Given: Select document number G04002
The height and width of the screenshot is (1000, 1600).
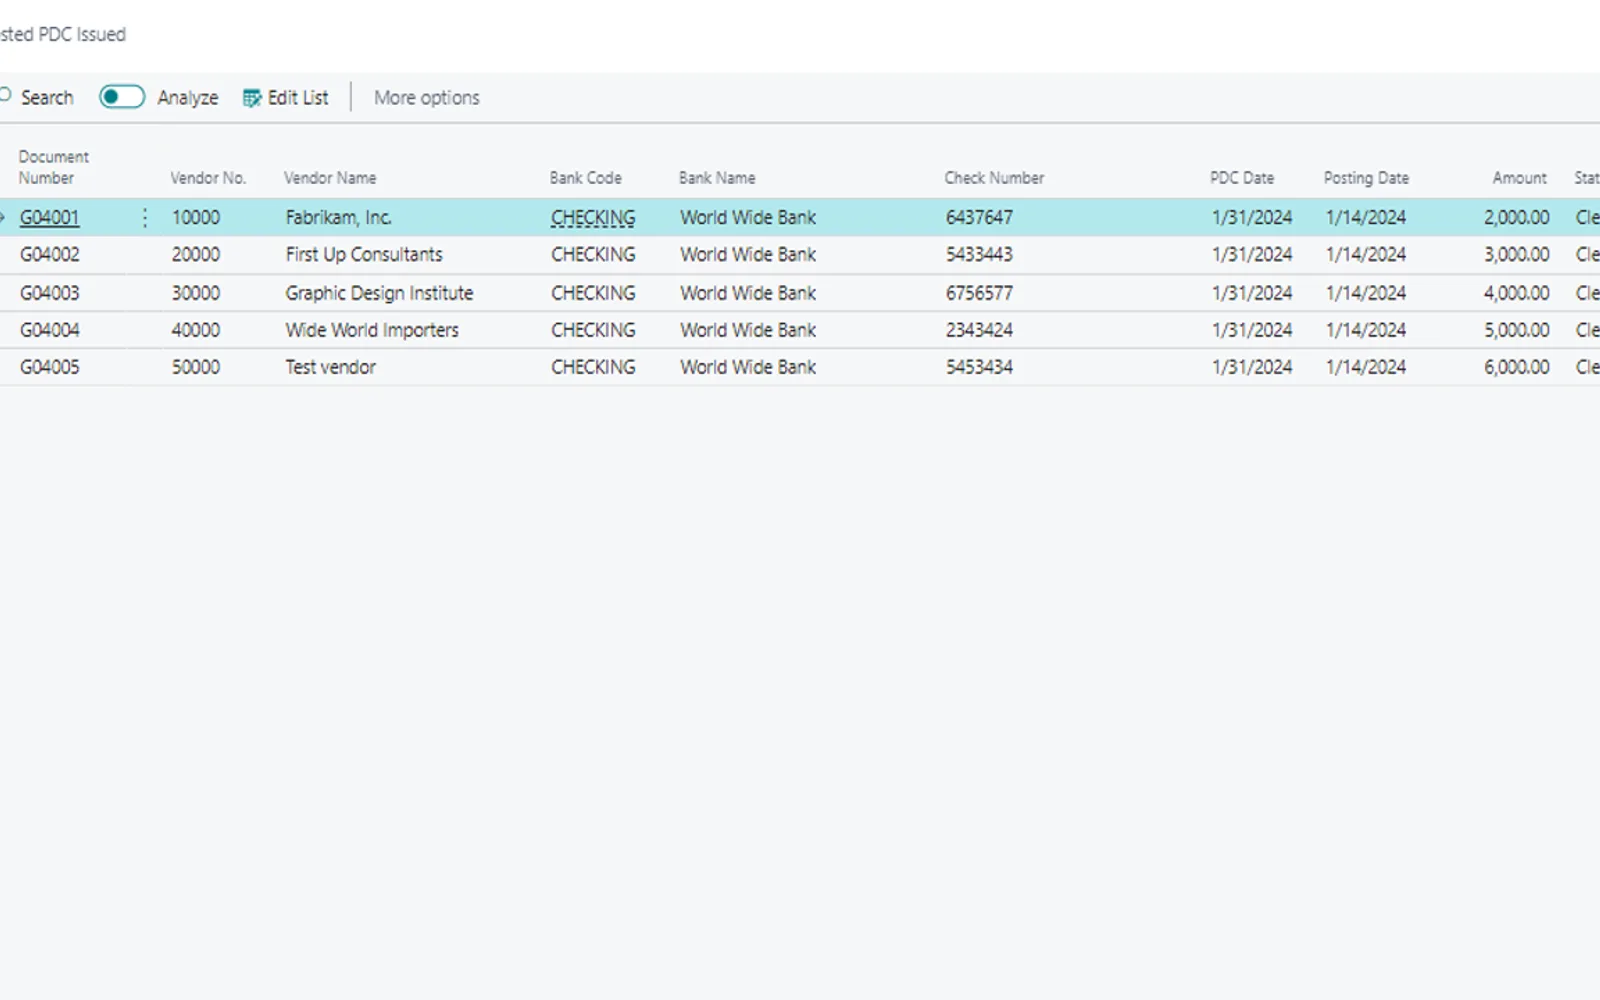Looking at the screenshot, I should coord(50,254).
